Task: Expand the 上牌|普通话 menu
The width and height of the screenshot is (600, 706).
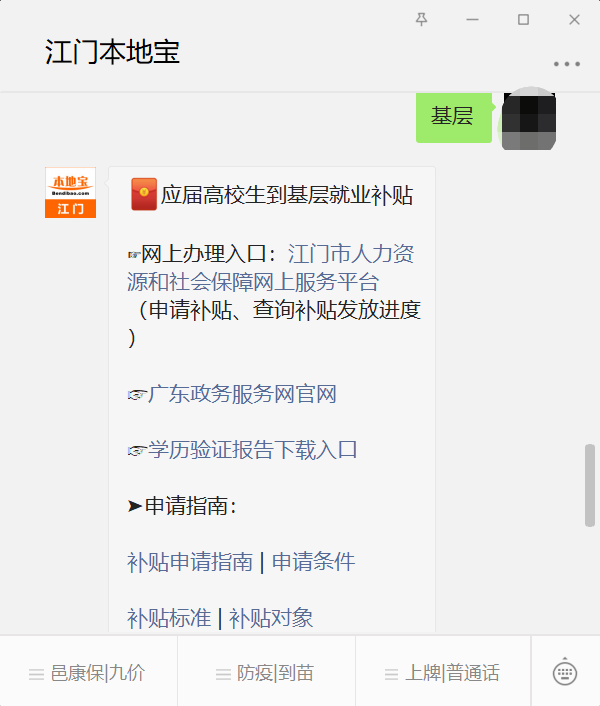Action: 443,673
